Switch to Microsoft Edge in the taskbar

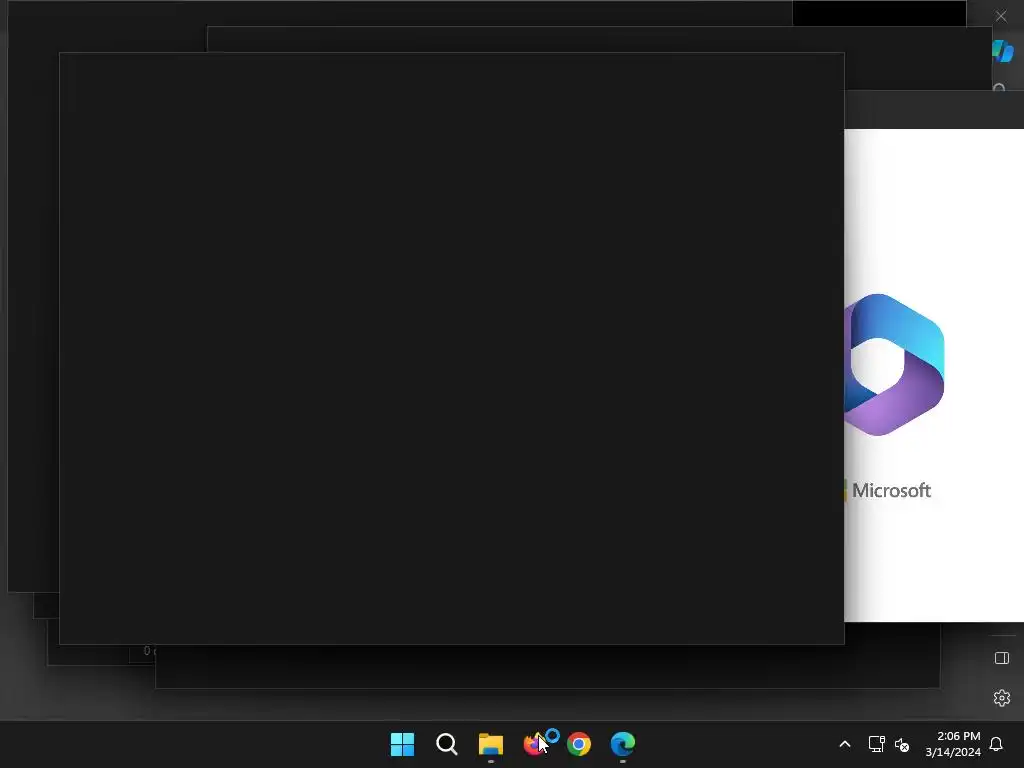point(622,744)
